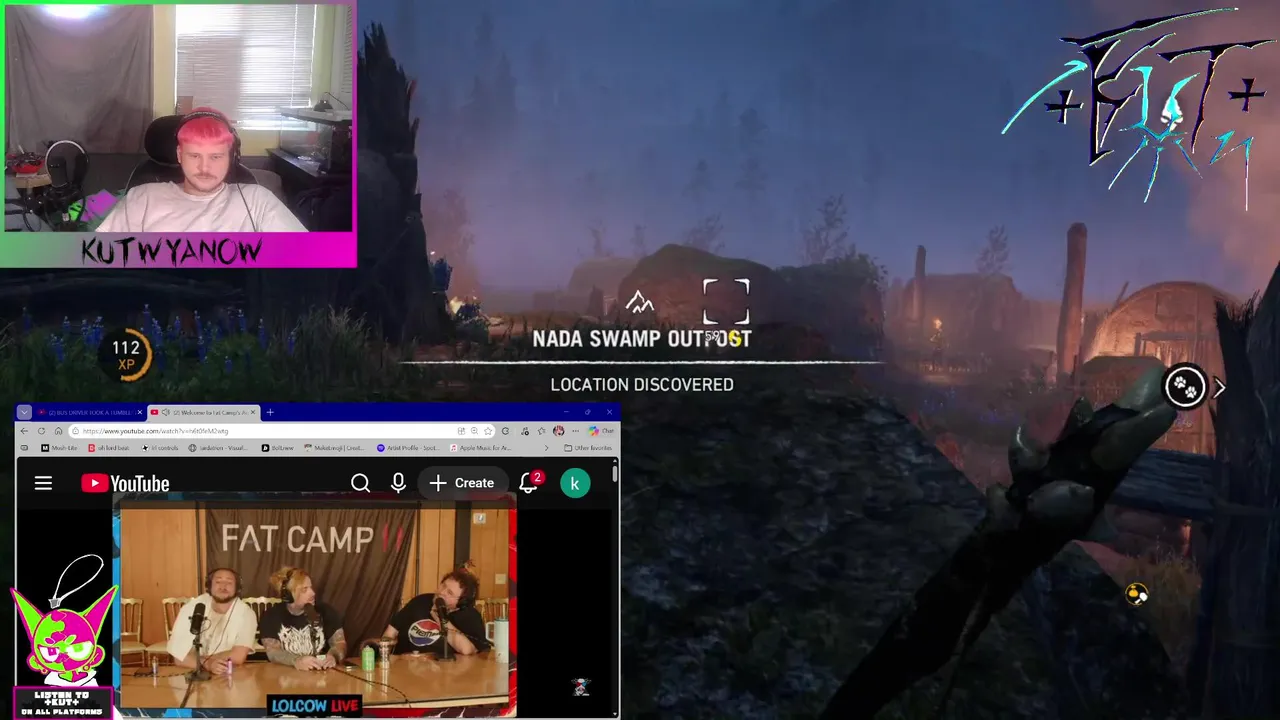Add page to favorites with star icon
Image resolution: width=1280 pixels, height=720 pixels.
[488, 431]
